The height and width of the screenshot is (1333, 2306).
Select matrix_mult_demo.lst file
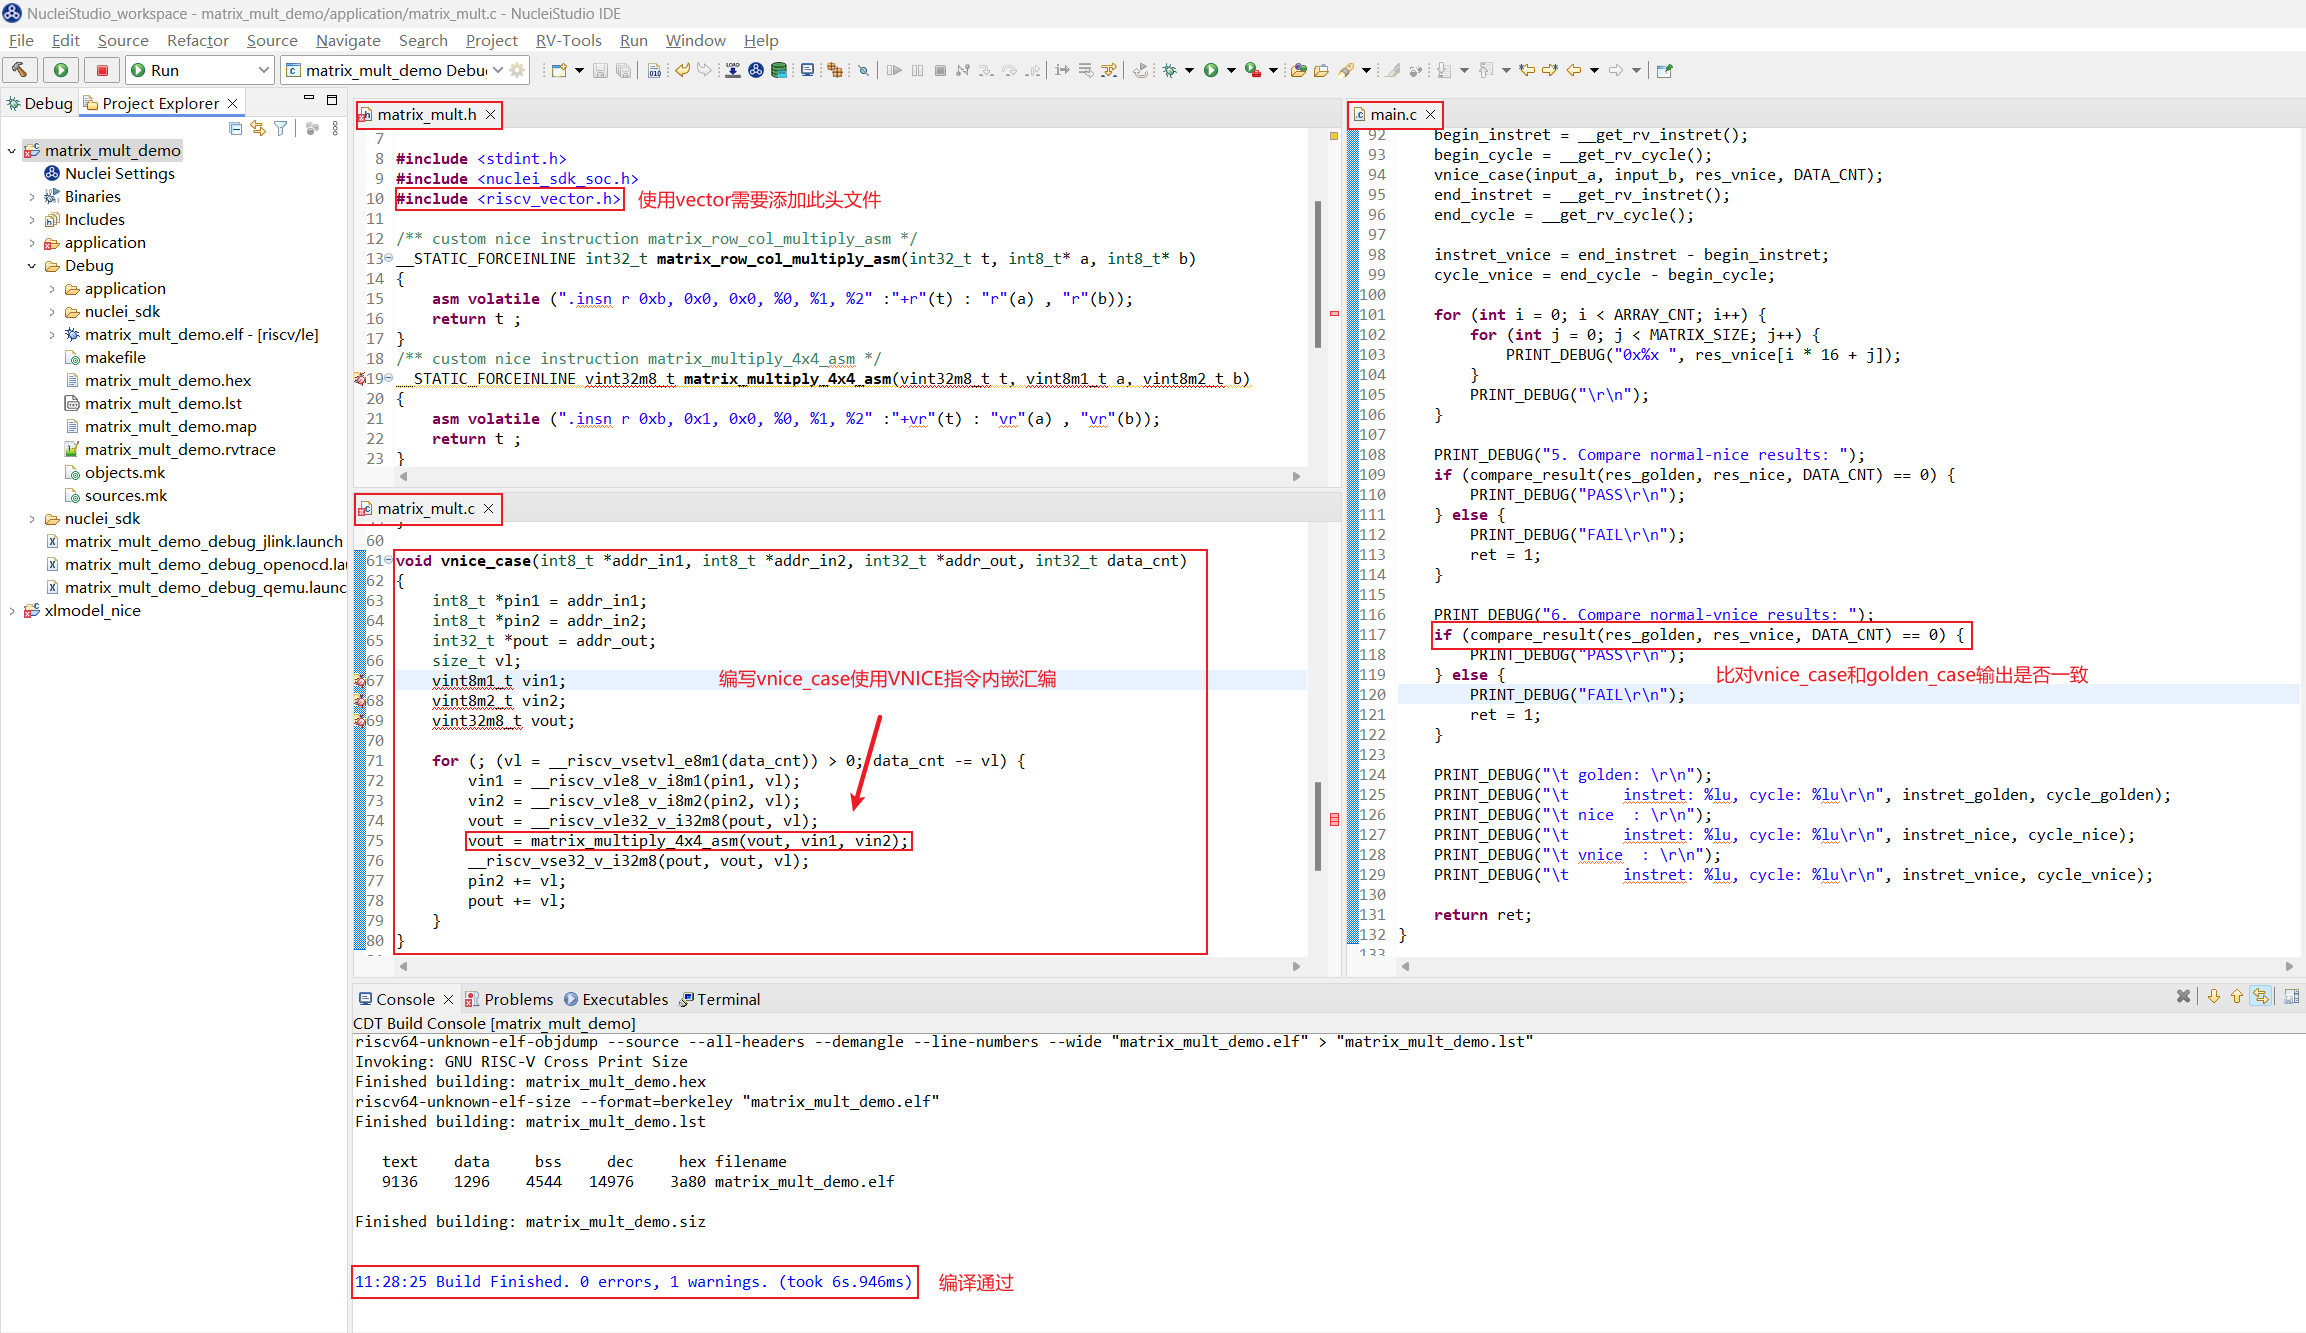(x=153, y=404)
